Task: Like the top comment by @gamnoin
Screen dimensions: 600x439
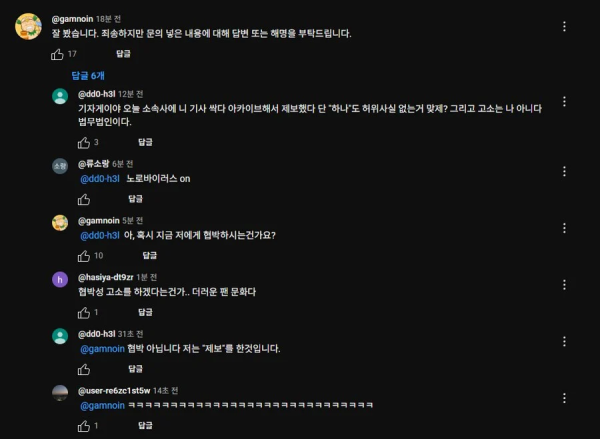Action: (57, 54)
